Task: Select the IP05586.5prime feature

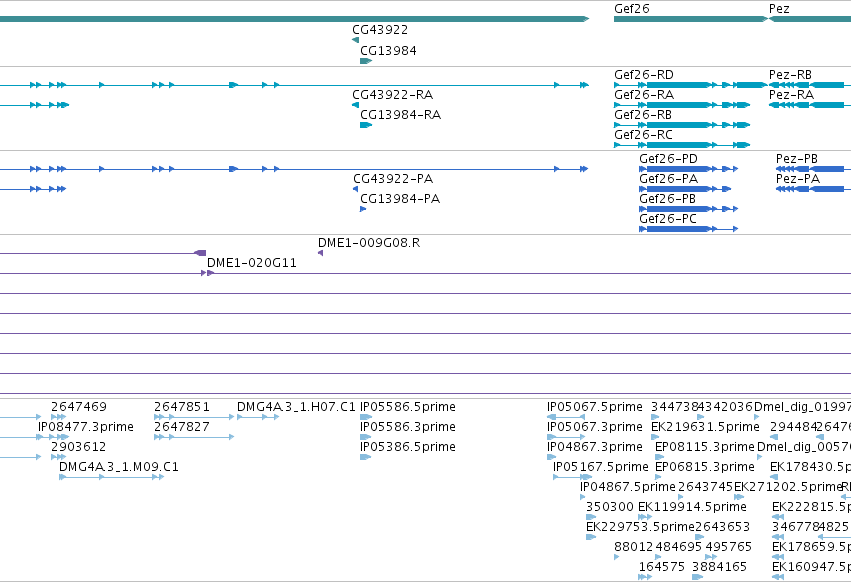Action: pyautogui.click(x=366, y=417)
